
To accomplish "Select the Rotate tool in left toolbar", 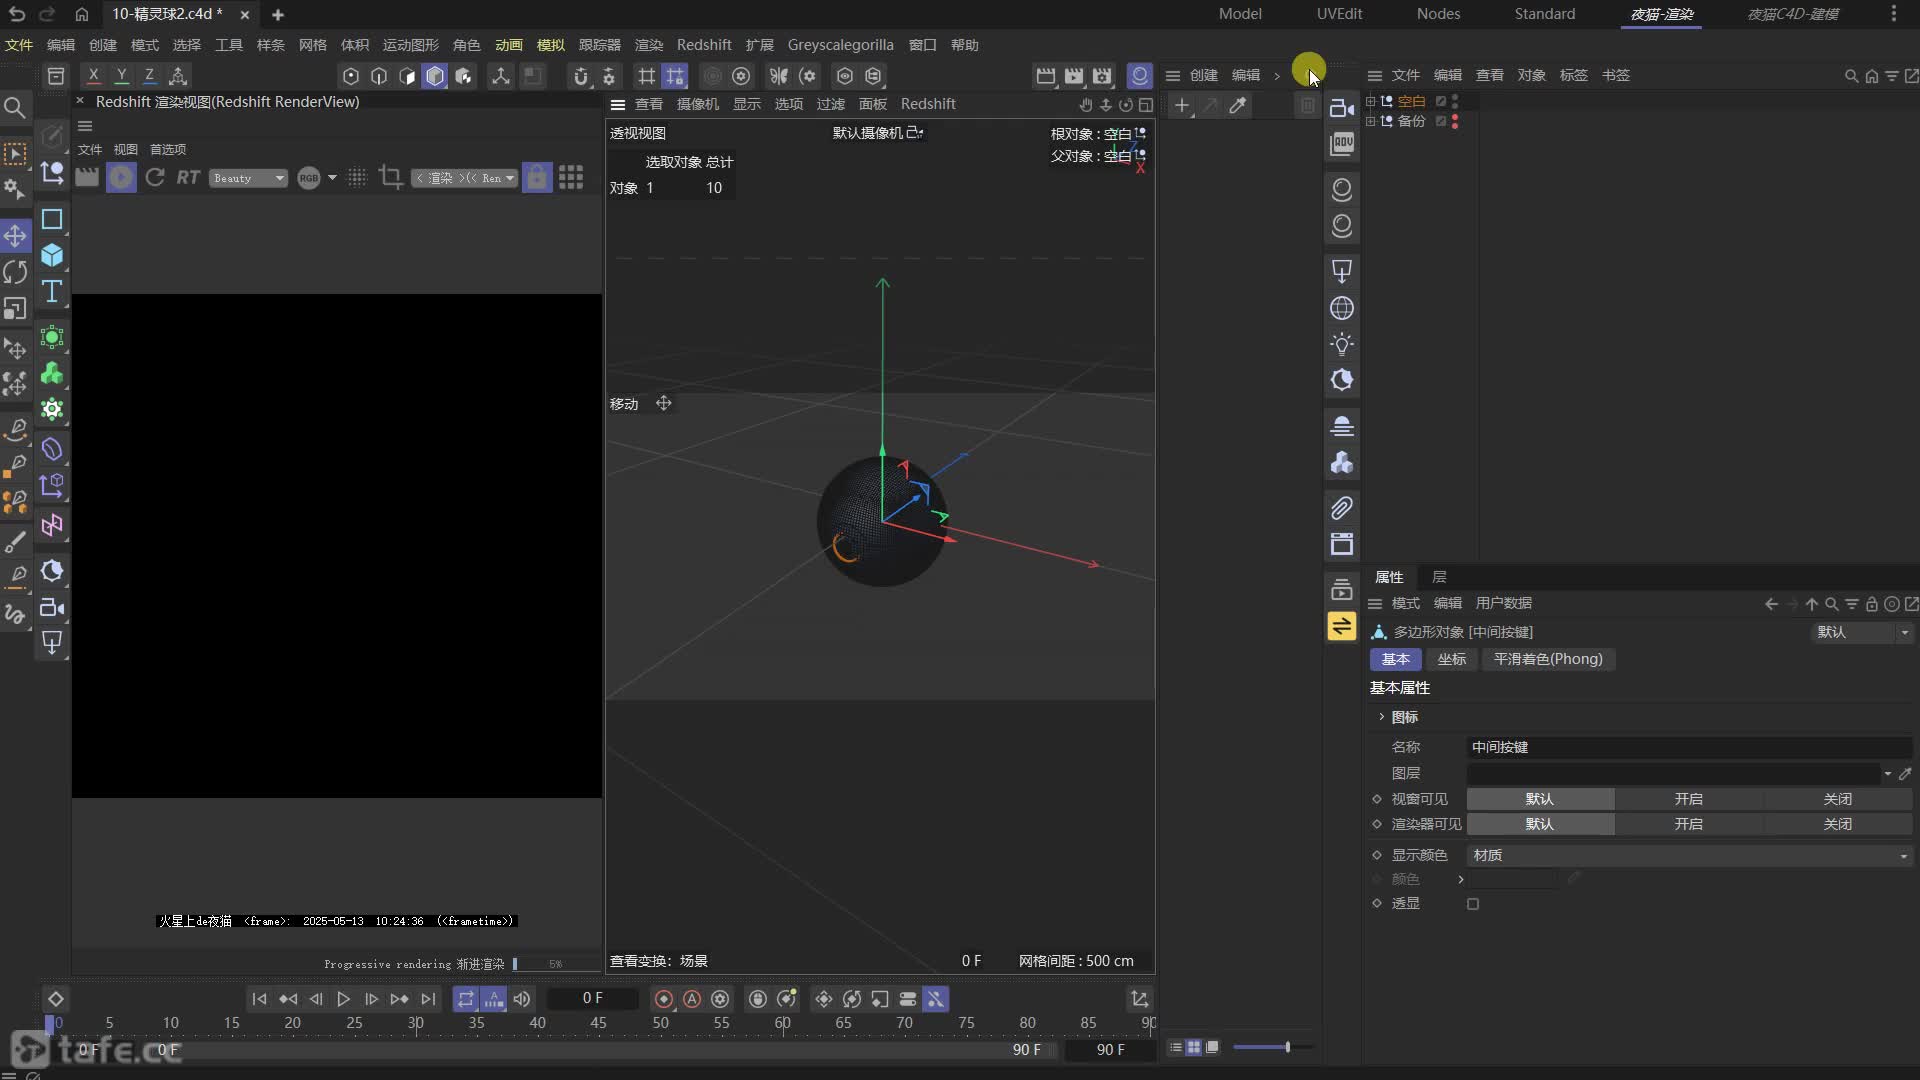I will coord(15,272).
